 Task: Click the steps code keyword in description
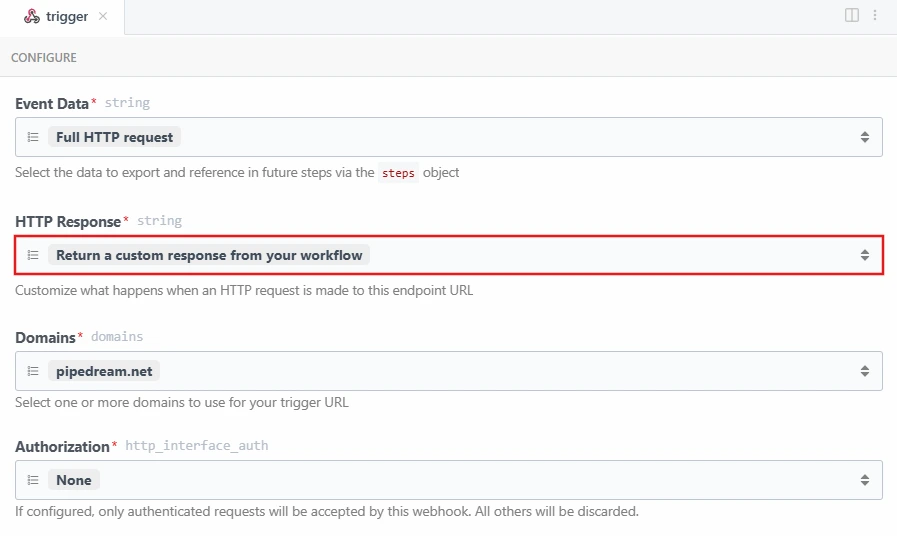coord(400,172)
